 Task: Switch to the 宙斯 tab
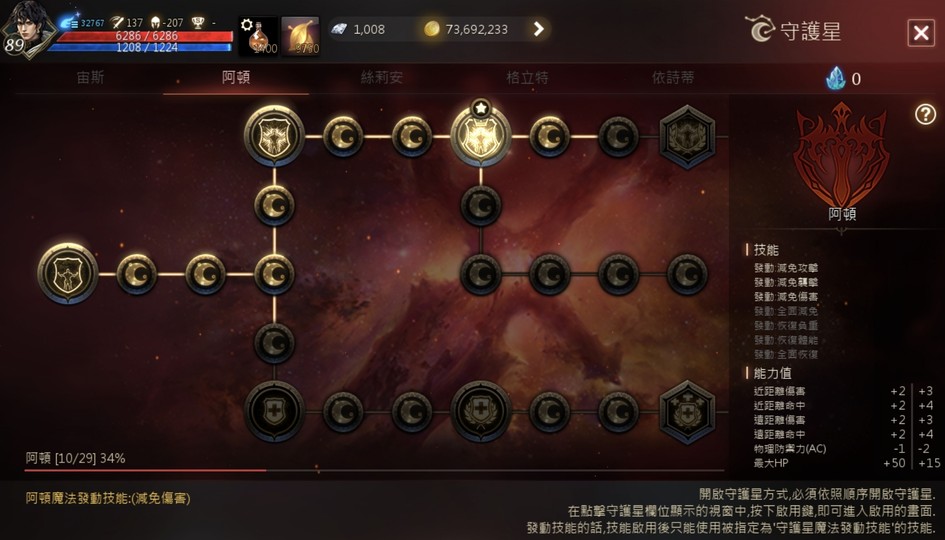[90, 78]
